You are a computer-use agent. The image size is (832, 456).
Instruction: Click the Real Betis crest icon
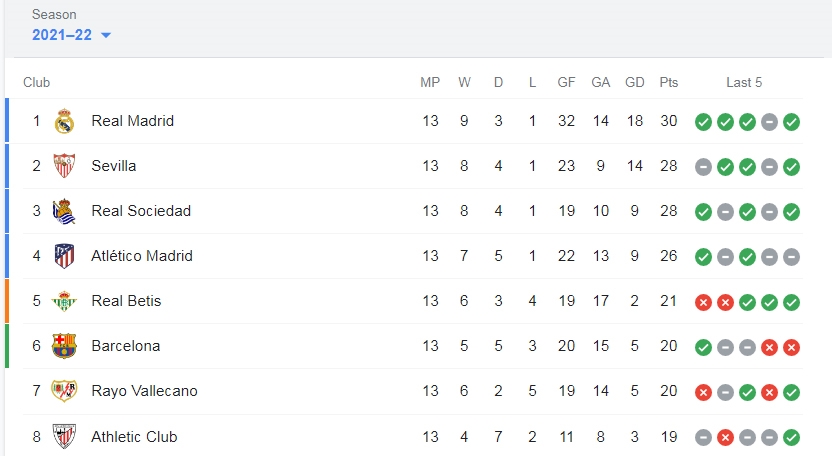(x=64, y=301)
